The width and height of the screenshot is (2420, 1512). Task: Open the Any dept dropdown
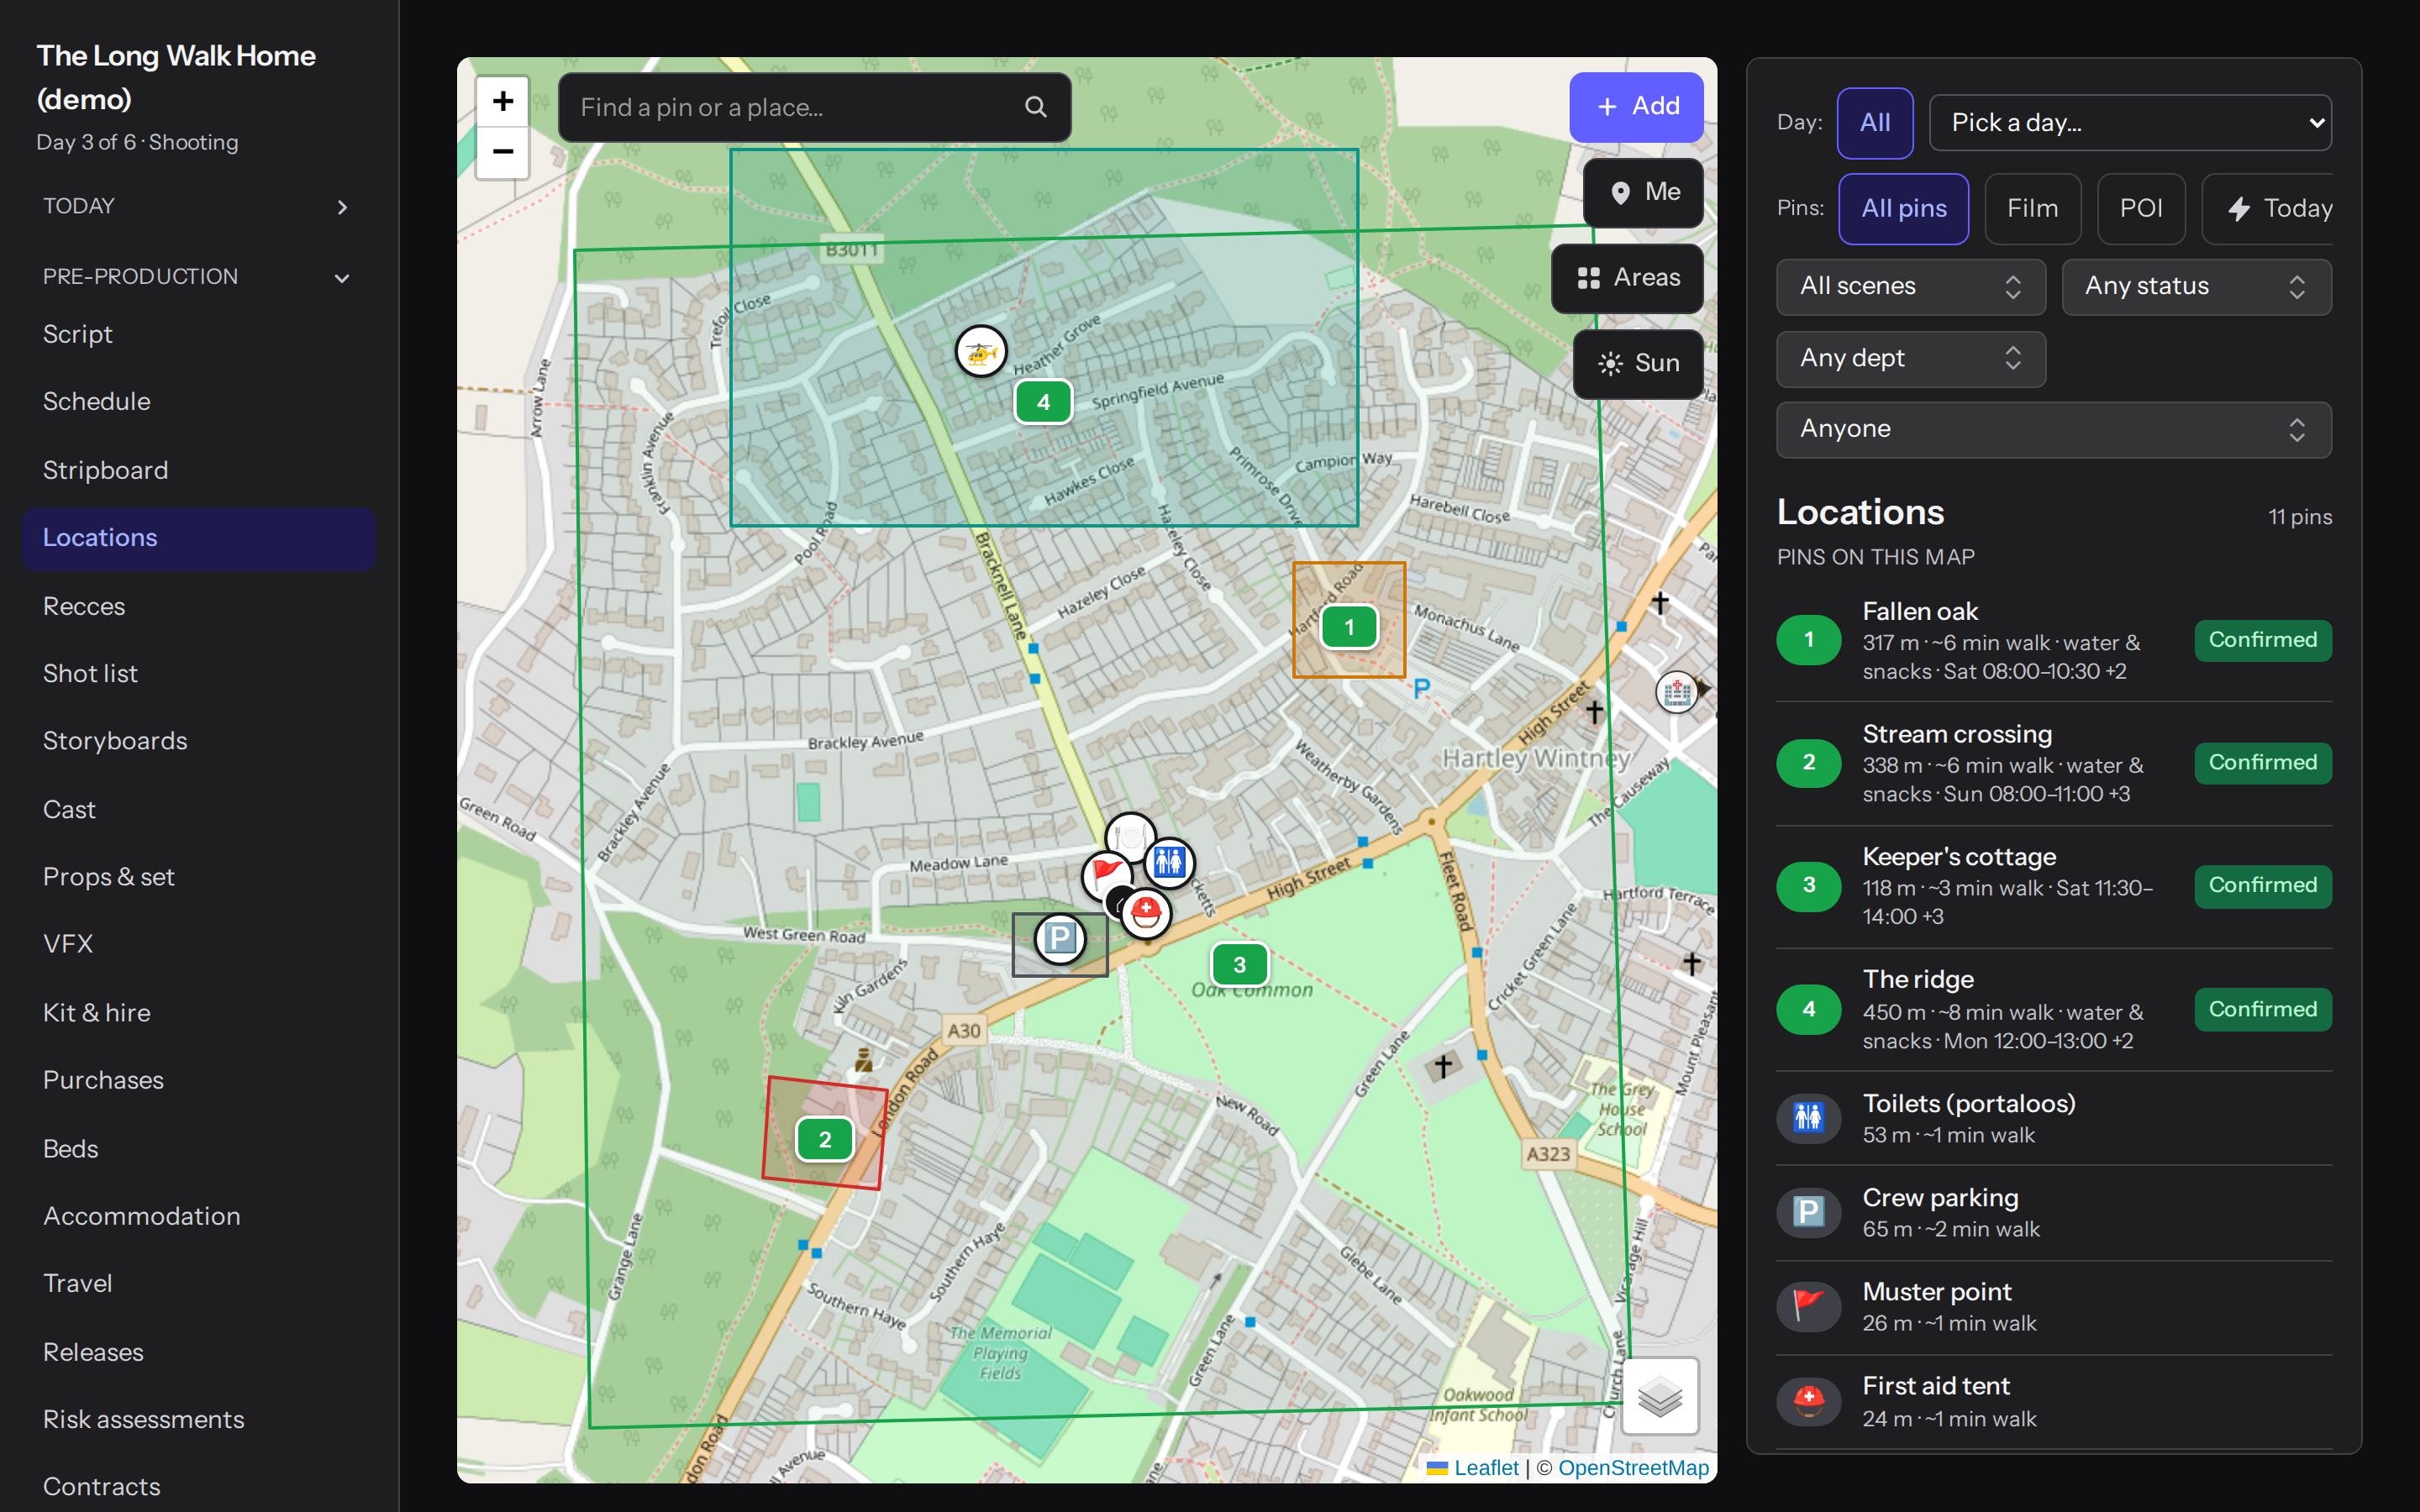[x=1911, y=359]
